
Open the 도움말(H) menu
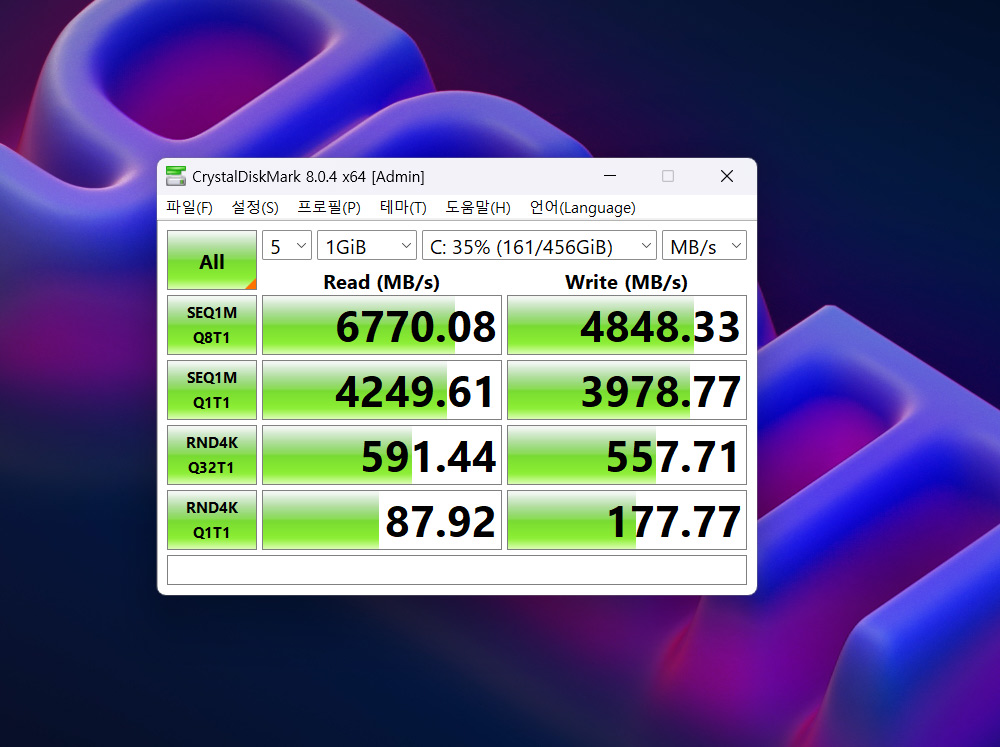tap(478, 207)
